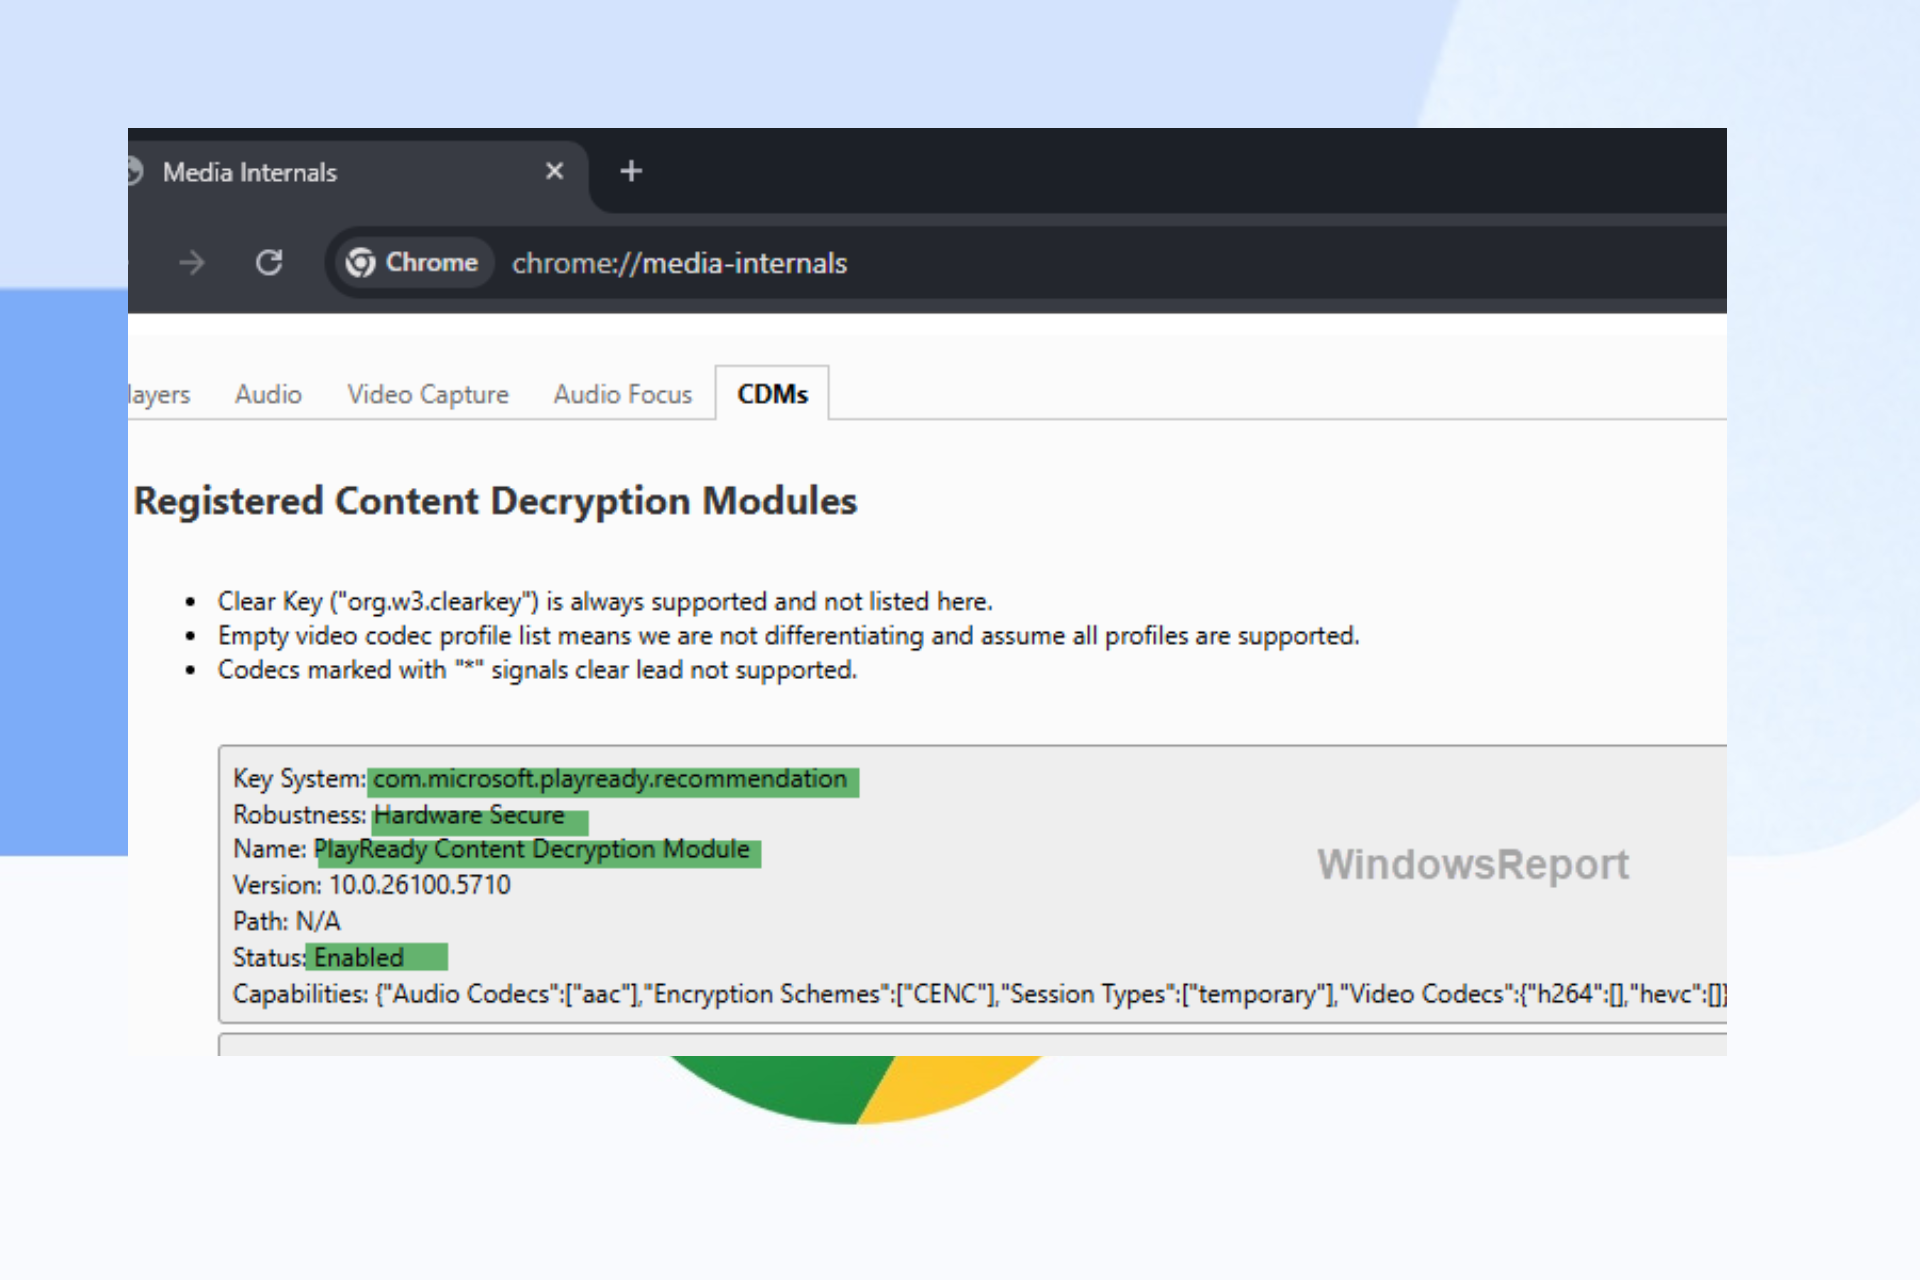
Task: Select the Audio Focus tab
Action: click(x=621, y=394)
